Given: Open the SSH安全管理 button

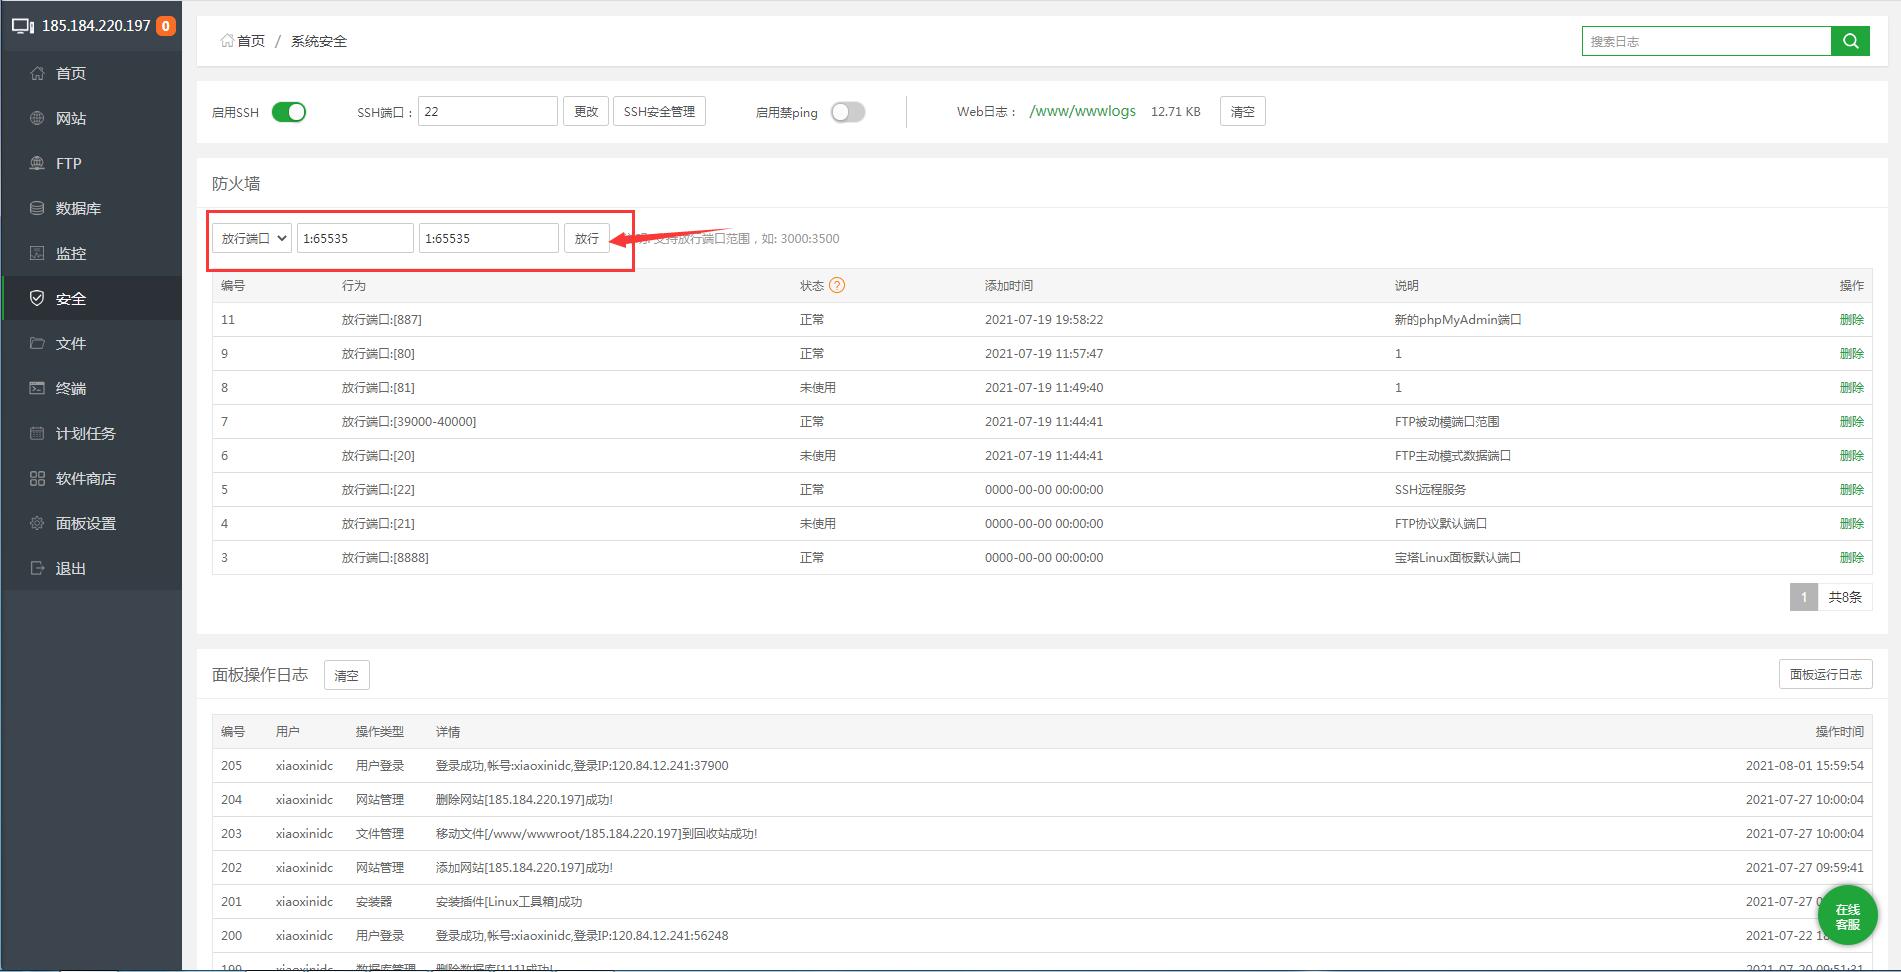Looking at the screenshot, I should click(x=659, y=112).
